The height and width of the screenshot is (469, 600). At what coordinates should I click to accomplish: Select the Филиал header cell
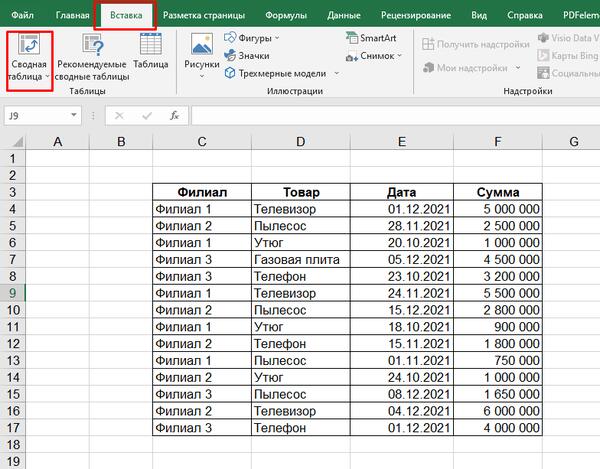pyautogui.click(x=202, y=192)
